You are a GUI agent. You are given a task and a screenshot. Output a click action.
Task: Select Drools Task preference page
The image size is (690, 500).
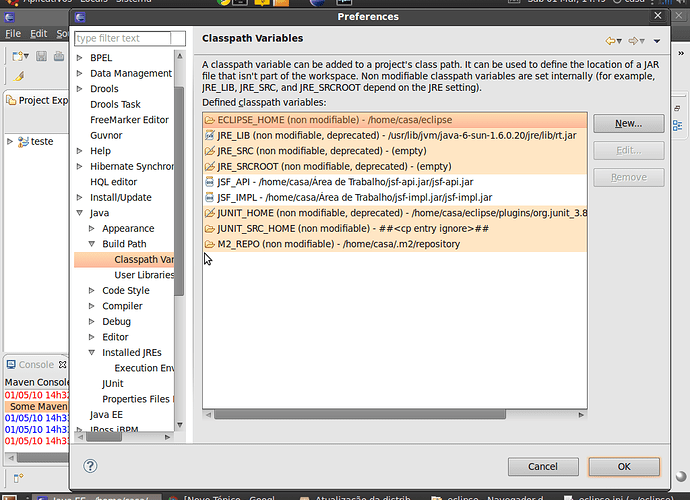coord(115,104)
